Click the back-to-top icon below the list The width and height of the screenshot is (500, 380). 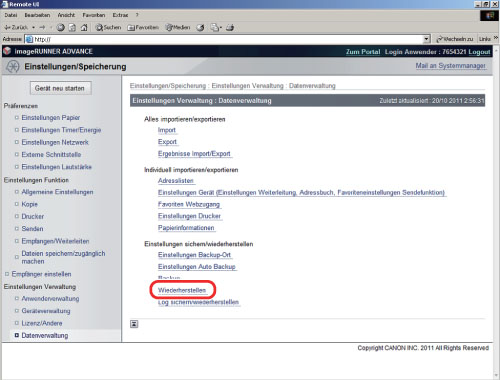(134, 324)
